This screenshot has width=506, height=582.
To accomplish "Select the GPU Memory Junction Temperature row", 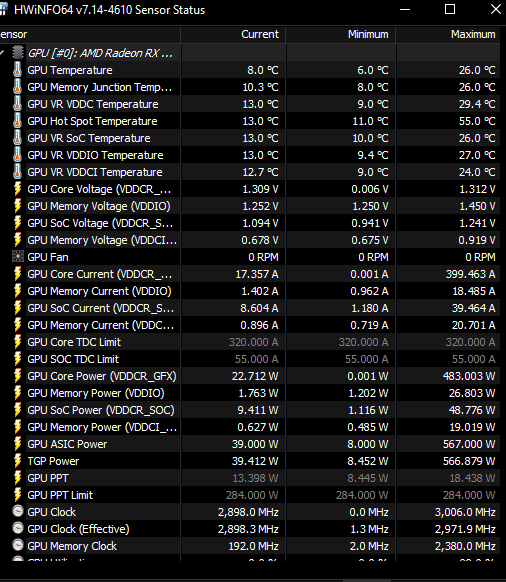I will (250, 87).
